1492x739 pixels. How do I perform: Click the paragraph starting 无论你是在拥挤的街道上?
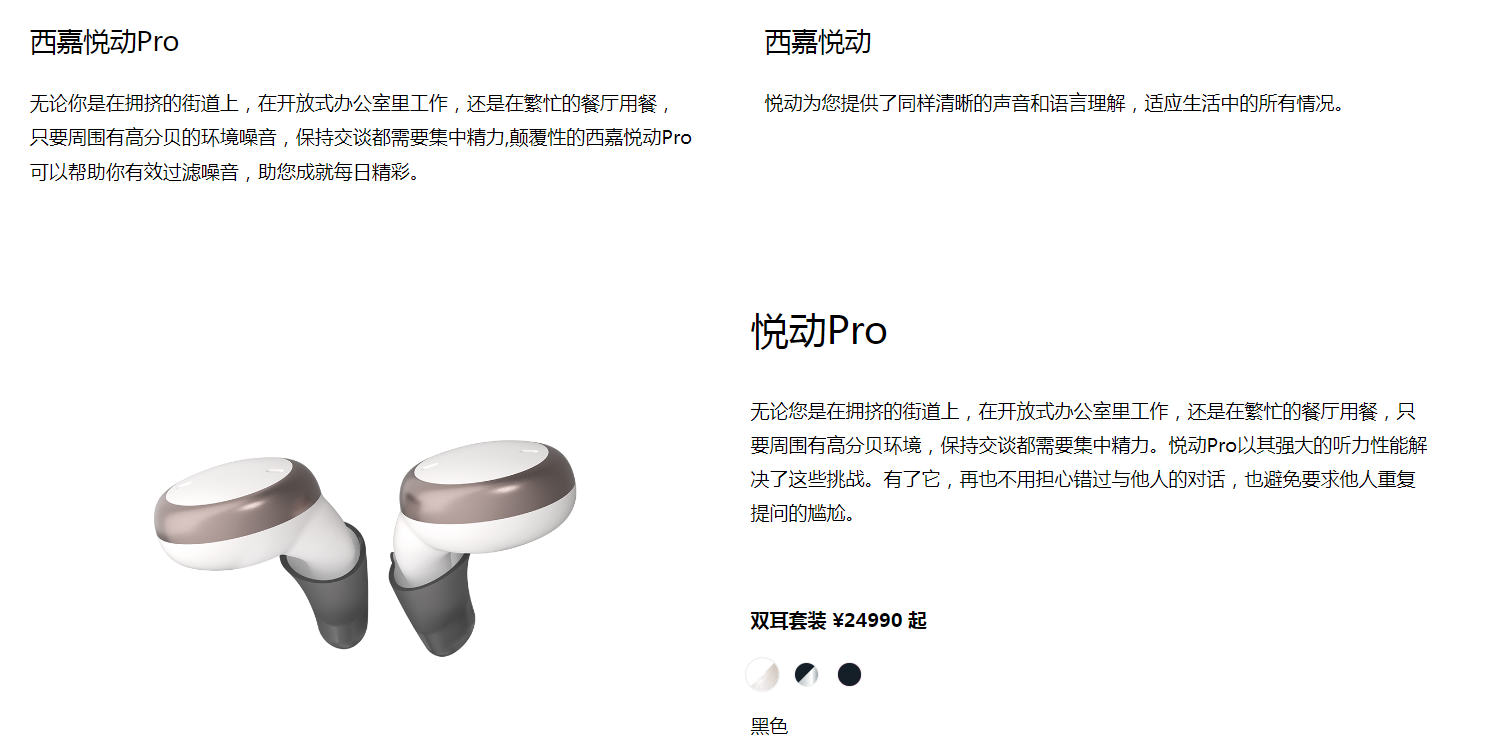[x=361, y=137]
